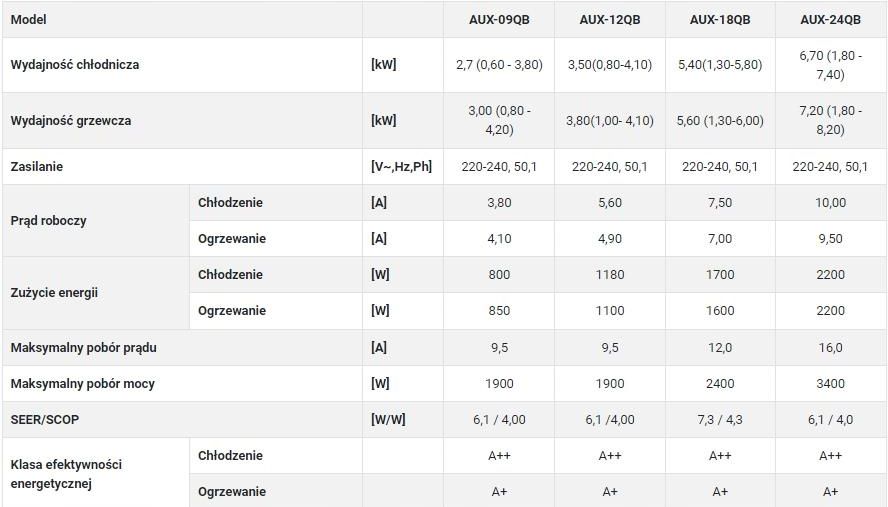Click the [V~,Hz,Ph] unit cell
Screen dimensions: 888x507
pos(402,167)
